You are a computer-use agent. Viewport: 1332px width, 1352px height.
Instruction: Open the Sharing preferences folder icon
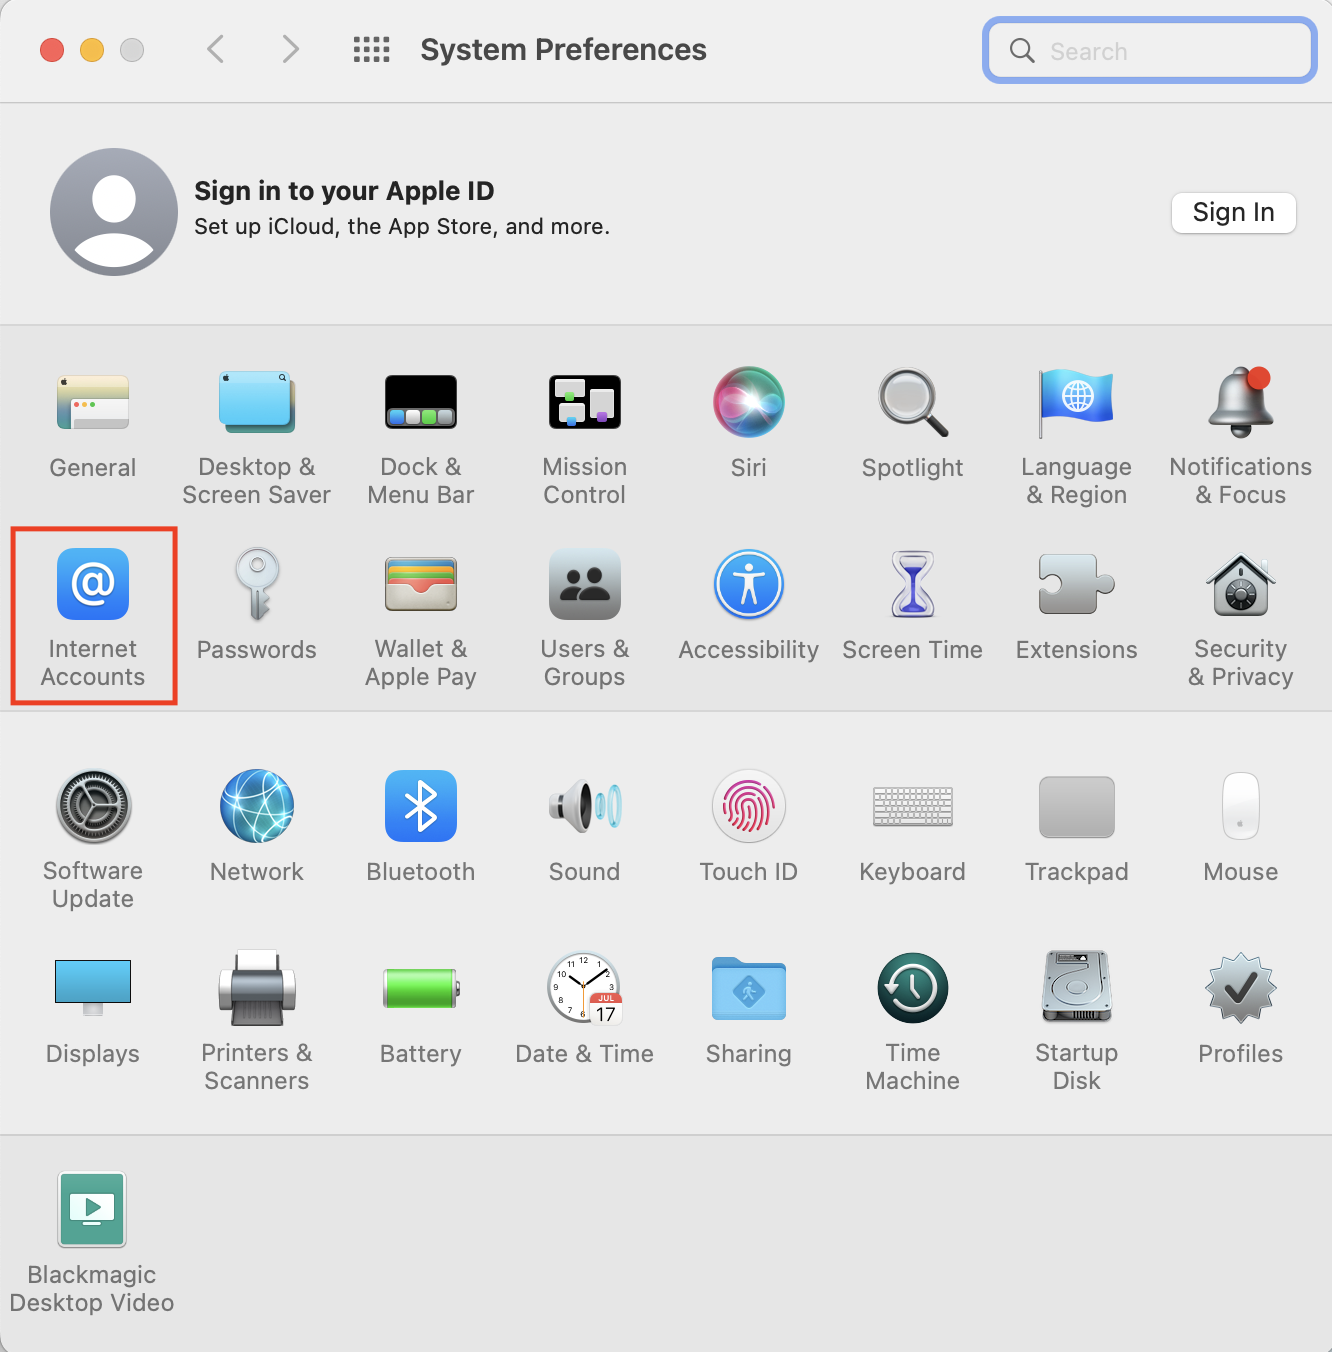pyautogui.click(x=748, y=989)
